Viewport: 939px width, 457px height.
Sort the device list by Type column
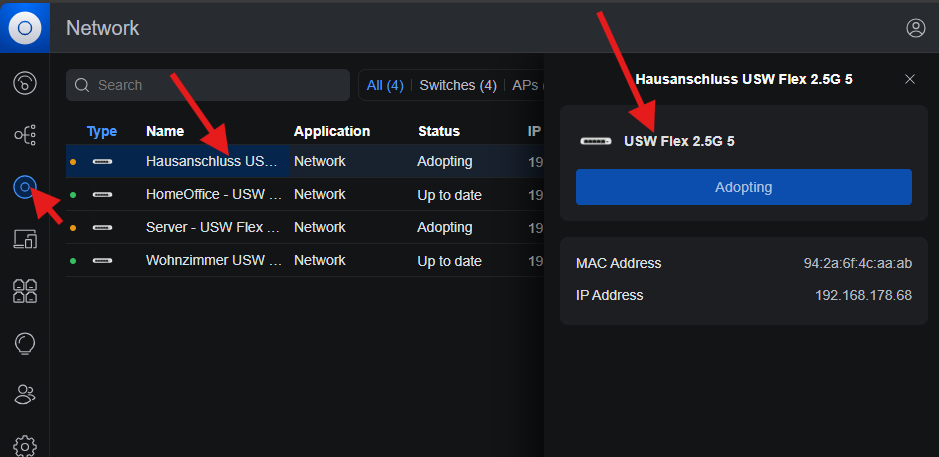tap(102, 131)
